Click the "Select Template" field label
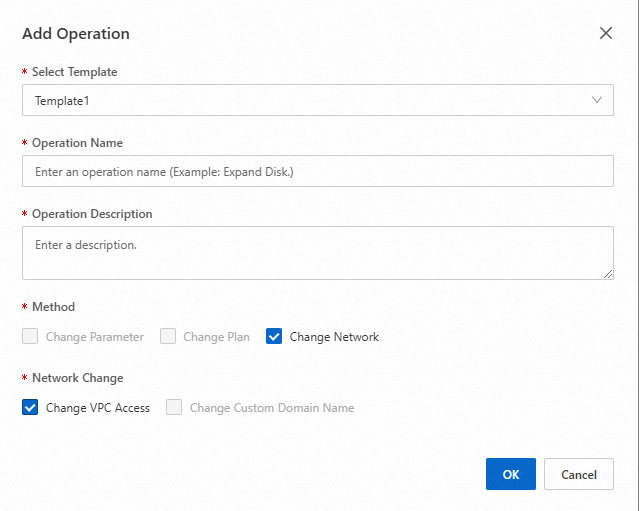The image size is (639, 511). pyautogui.click(x=74, y=72)
